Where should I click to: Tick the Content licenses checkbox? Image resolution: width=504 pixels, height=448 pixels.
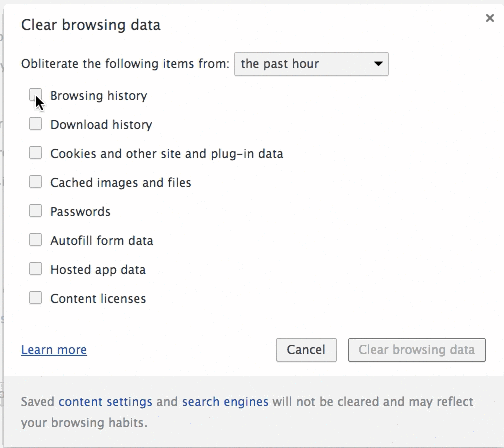point(35,298)
